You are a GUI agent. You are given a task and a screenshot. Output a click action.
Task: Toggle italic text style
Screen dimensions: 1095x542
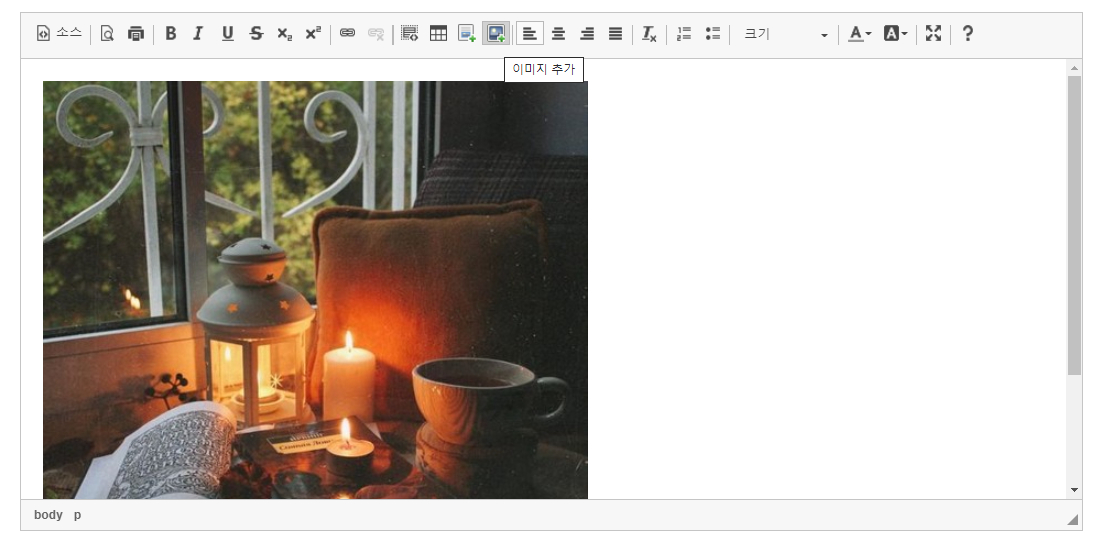(198, 34)
